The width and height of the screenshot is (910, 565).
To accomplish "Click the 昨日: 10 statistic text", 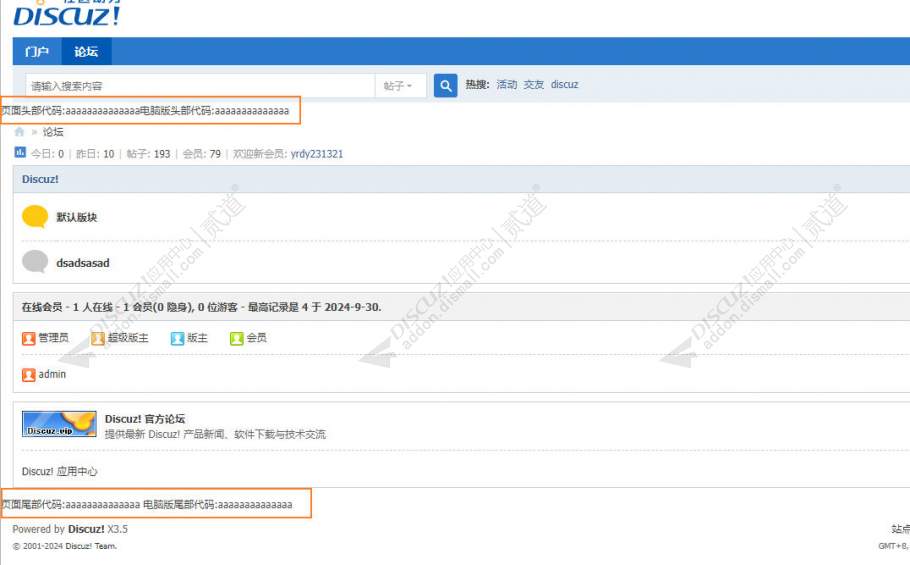I will click(x=95, y=154).
